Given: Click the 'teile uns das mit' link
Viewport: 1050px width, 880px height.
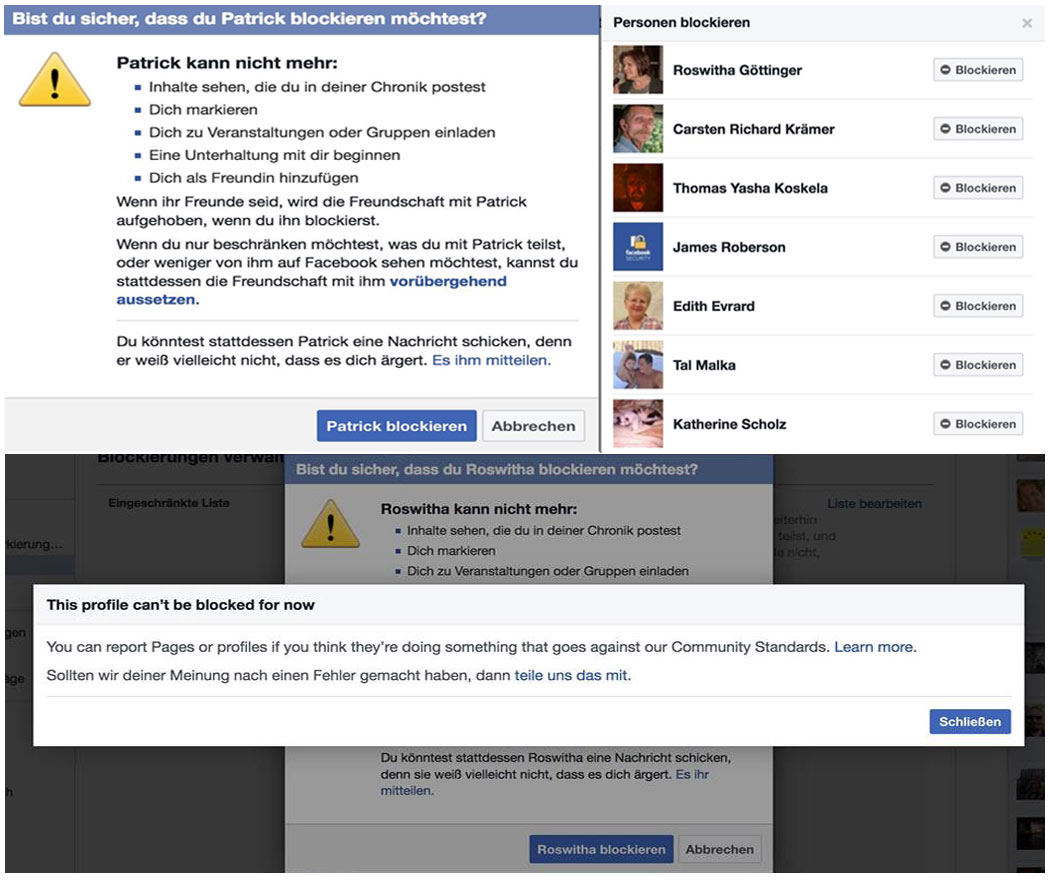Looking at the screenshot, I should click(x=571, y=675).
